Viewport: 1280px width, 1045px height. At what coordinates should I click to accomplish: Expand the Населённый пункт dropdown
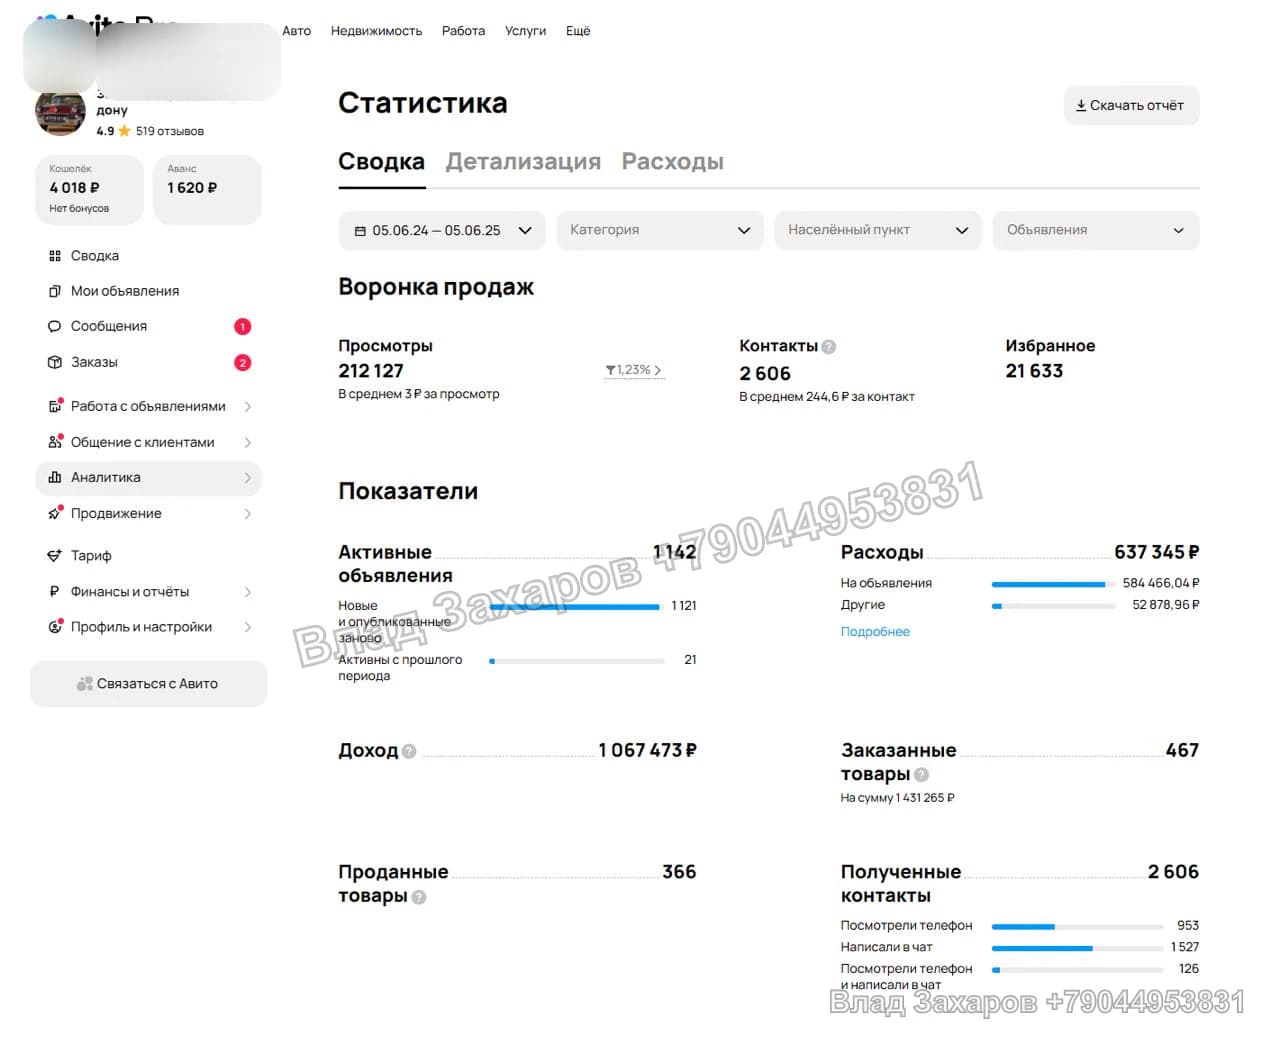pos(878,230)
